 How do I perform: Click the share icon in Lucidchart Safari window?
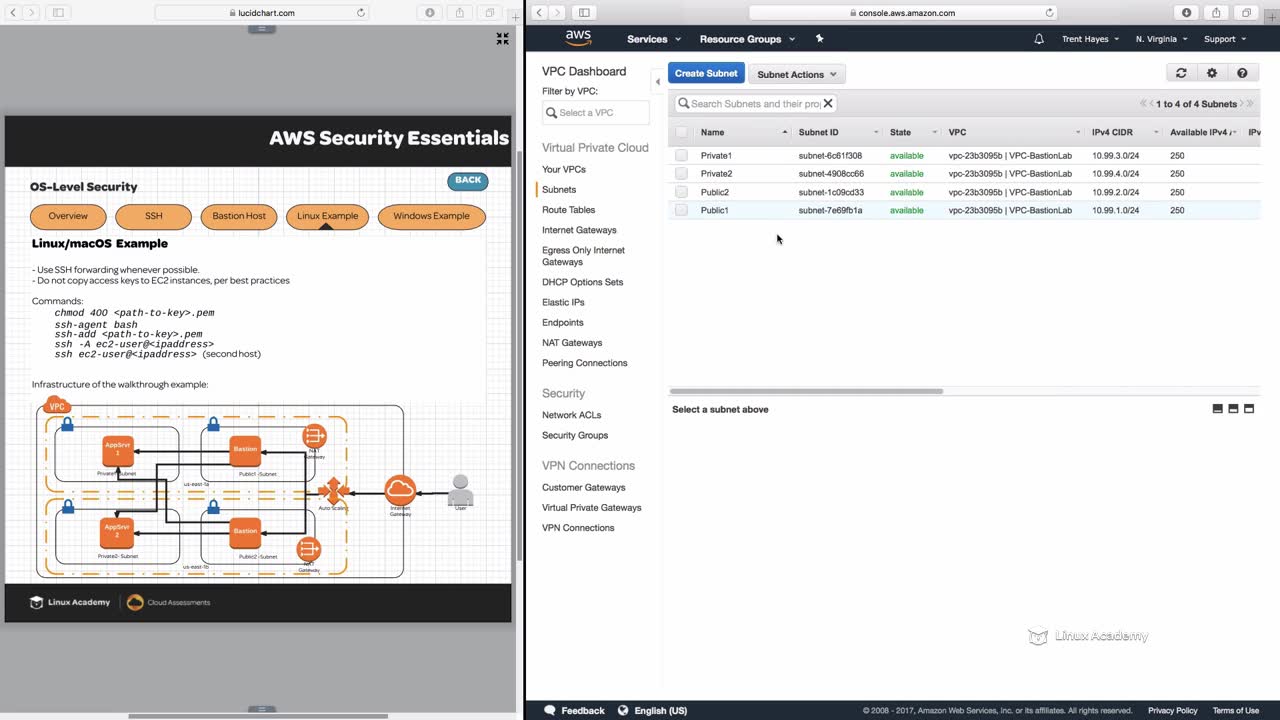(x=459, y=13)
